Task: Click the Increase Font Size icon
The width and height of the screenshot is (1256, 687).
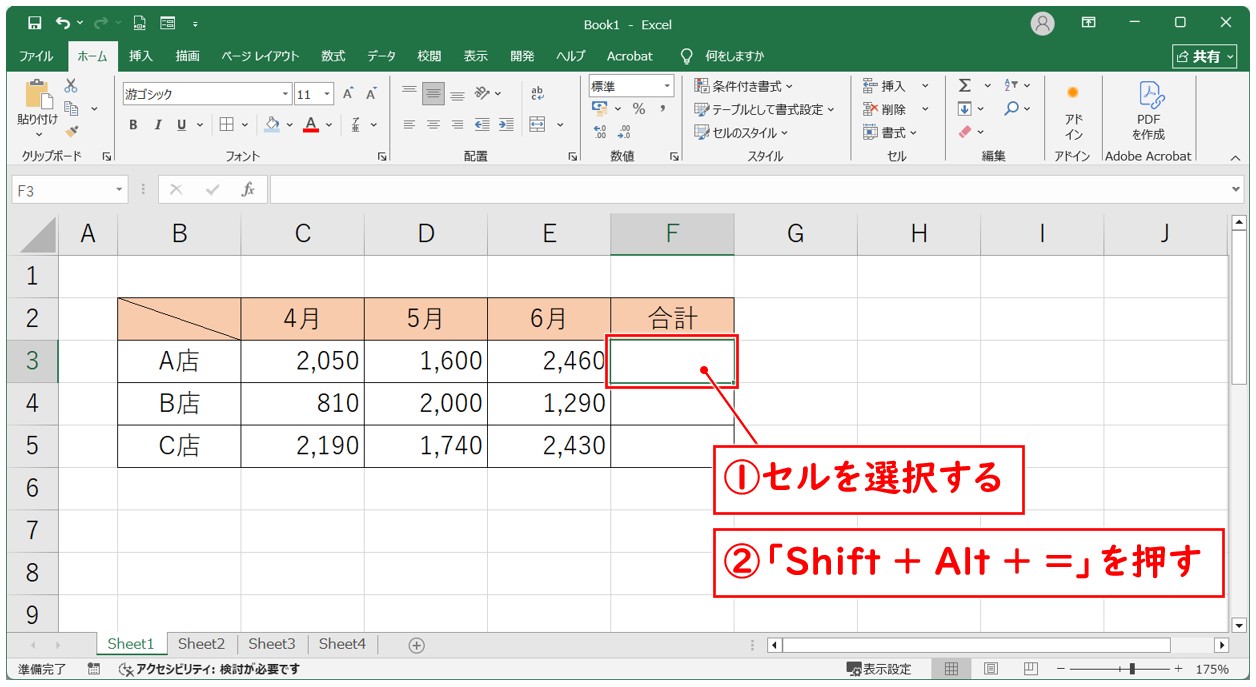Action: (349, 94)
